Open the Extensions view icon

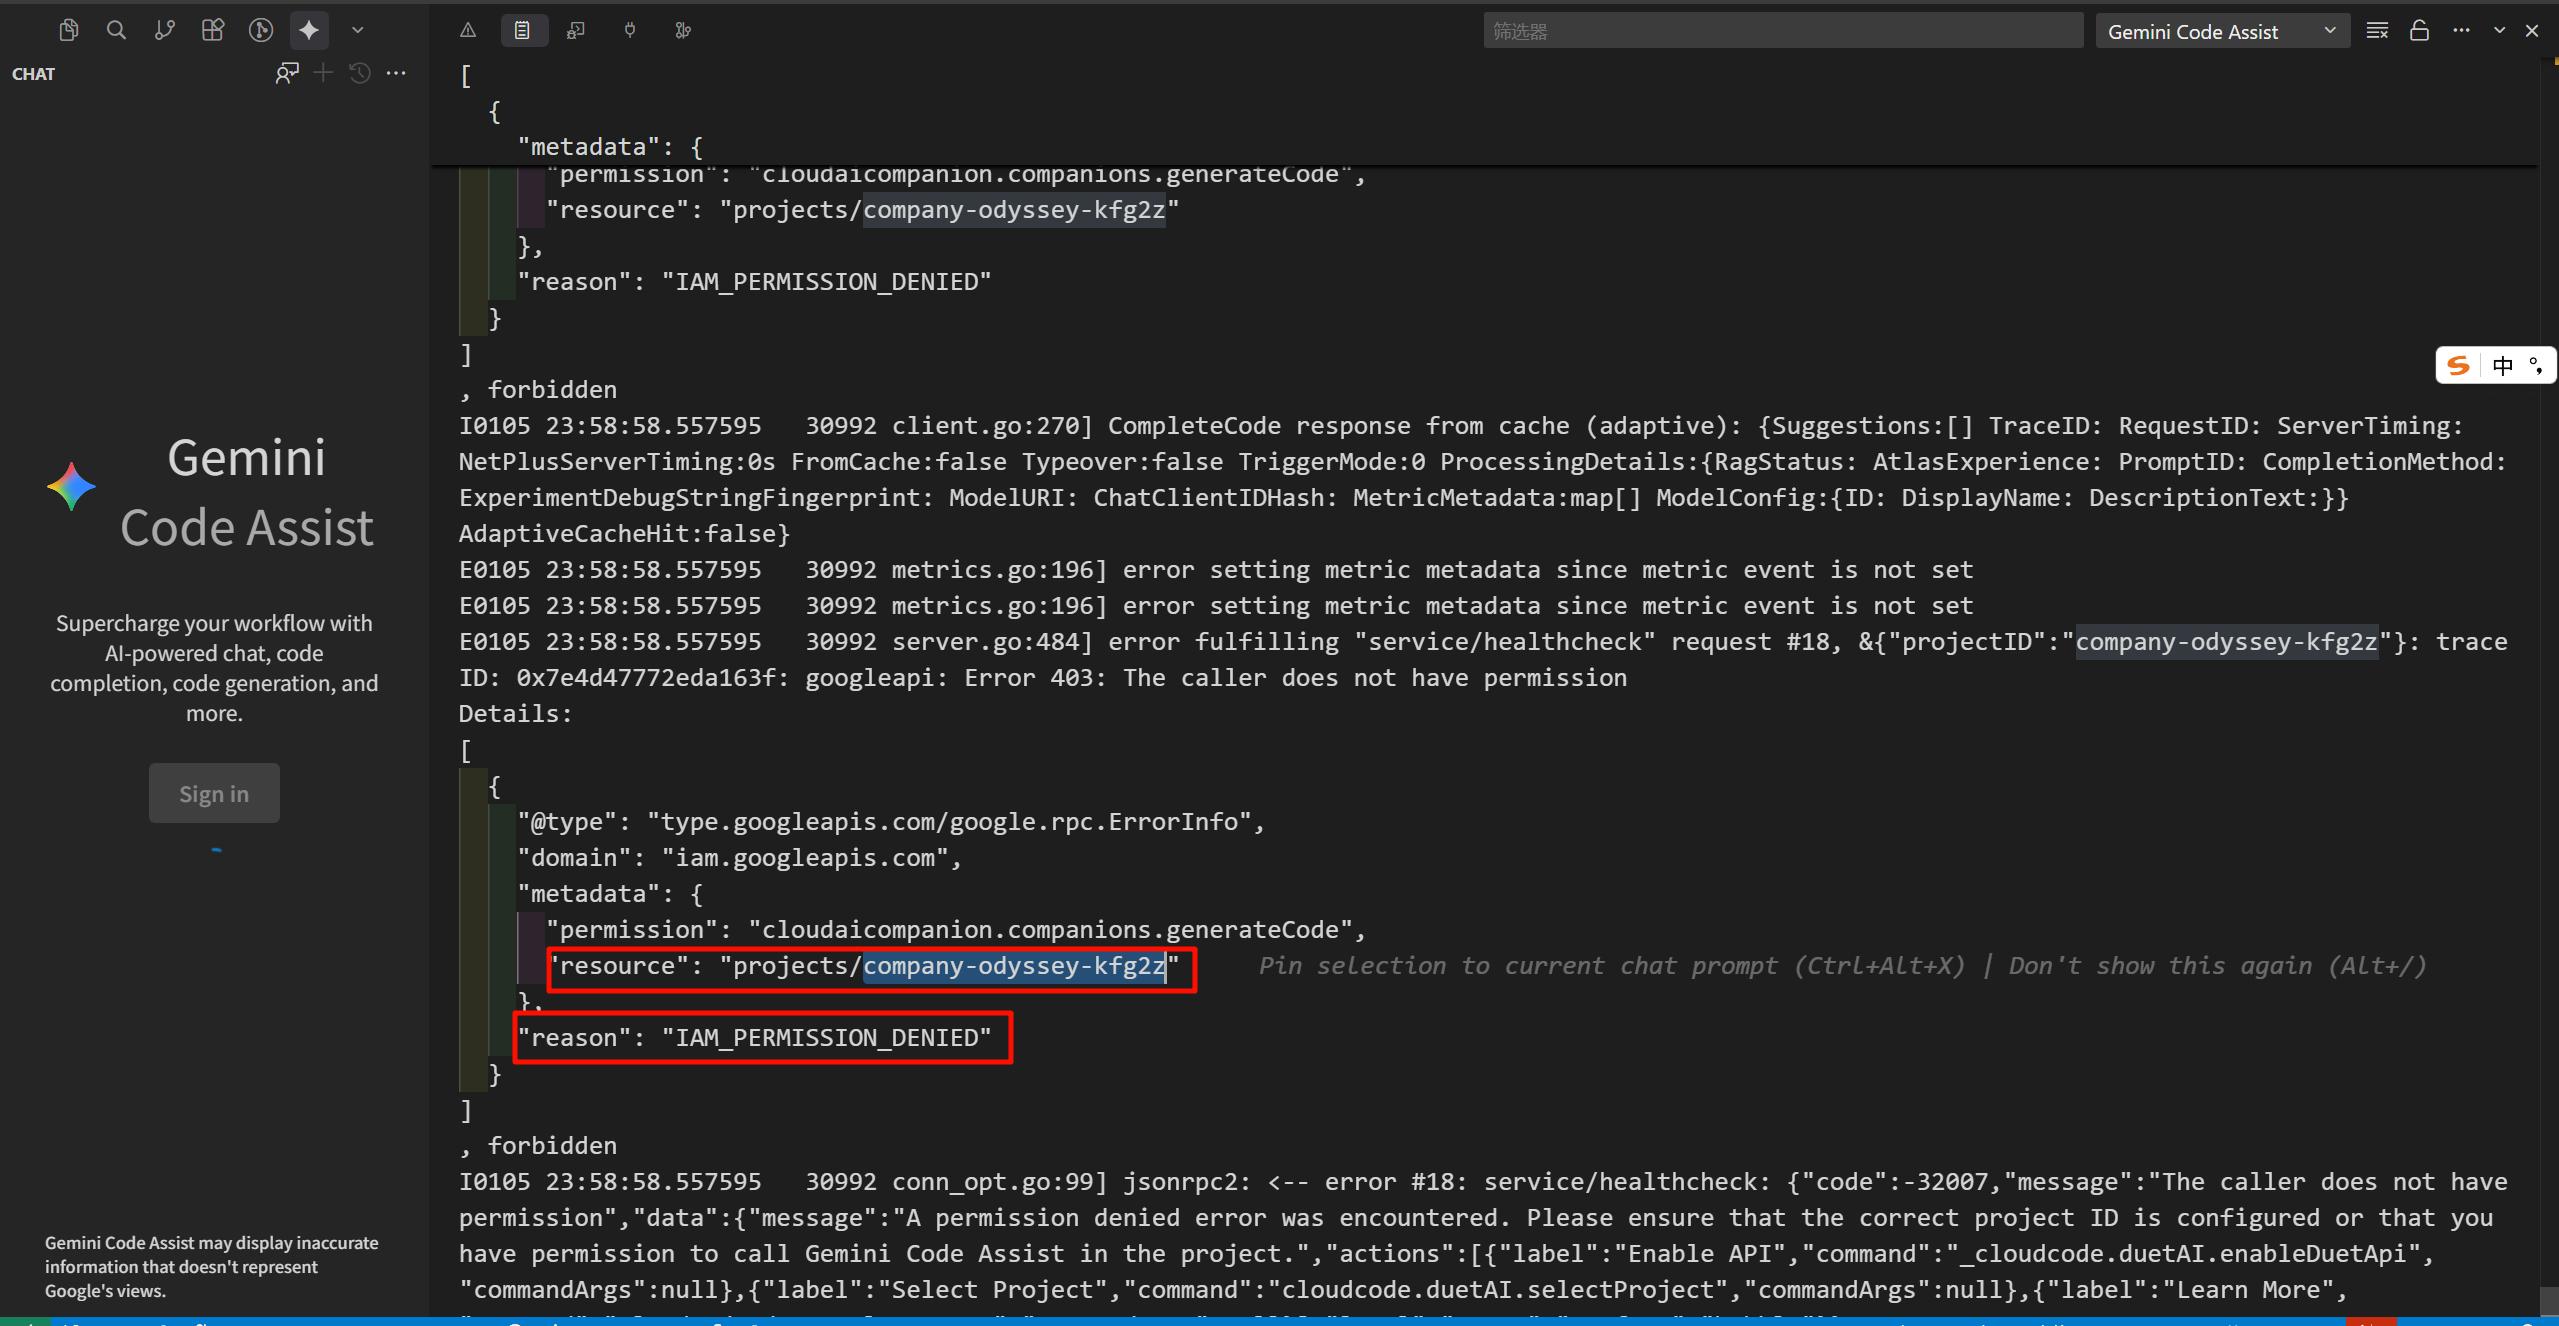pyautogui.click(x=212, y=30)
